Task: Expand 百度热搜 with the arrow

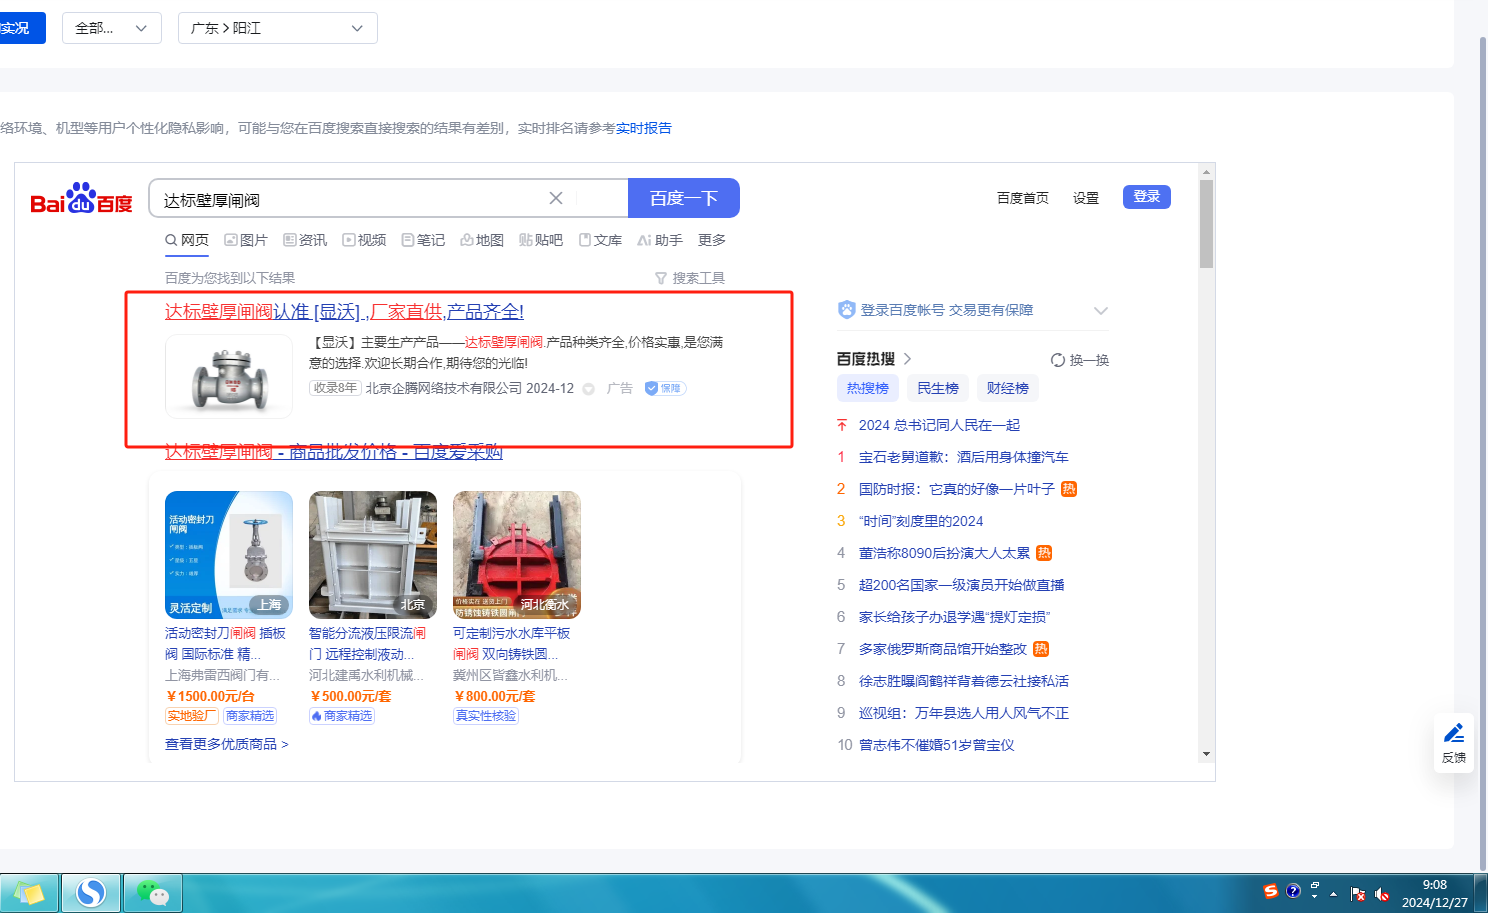Action: point(908,359)
